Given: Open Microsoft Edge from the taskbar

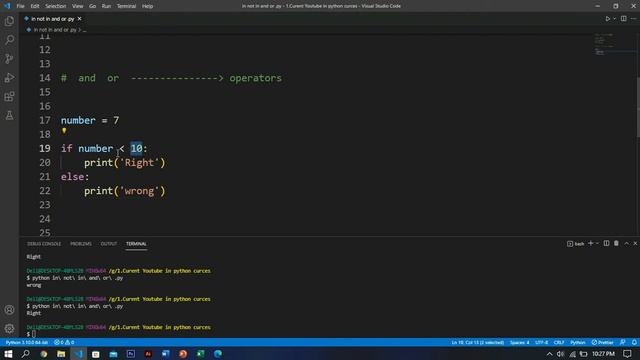Looking at the screenshot, I should click(218, 354).
